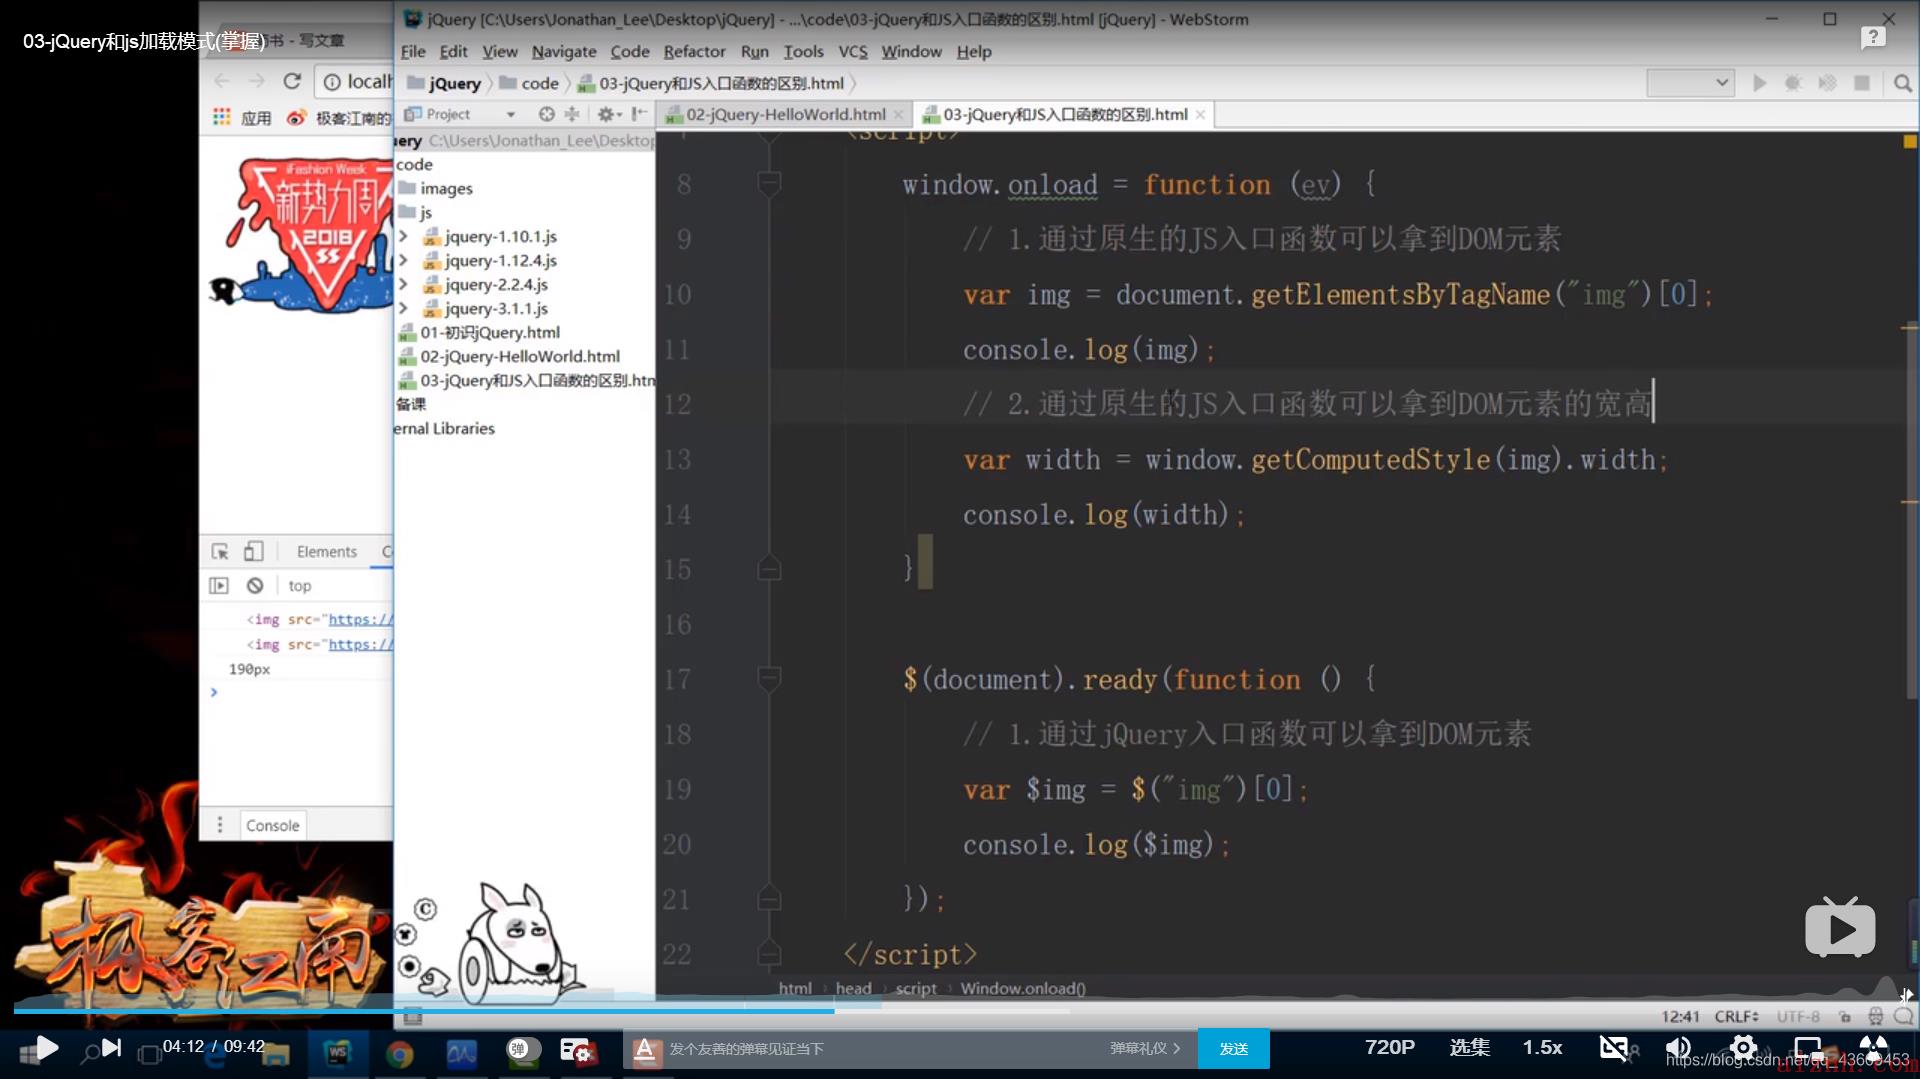Expand jquery-1.10.1.js tree node

(403, 236)
